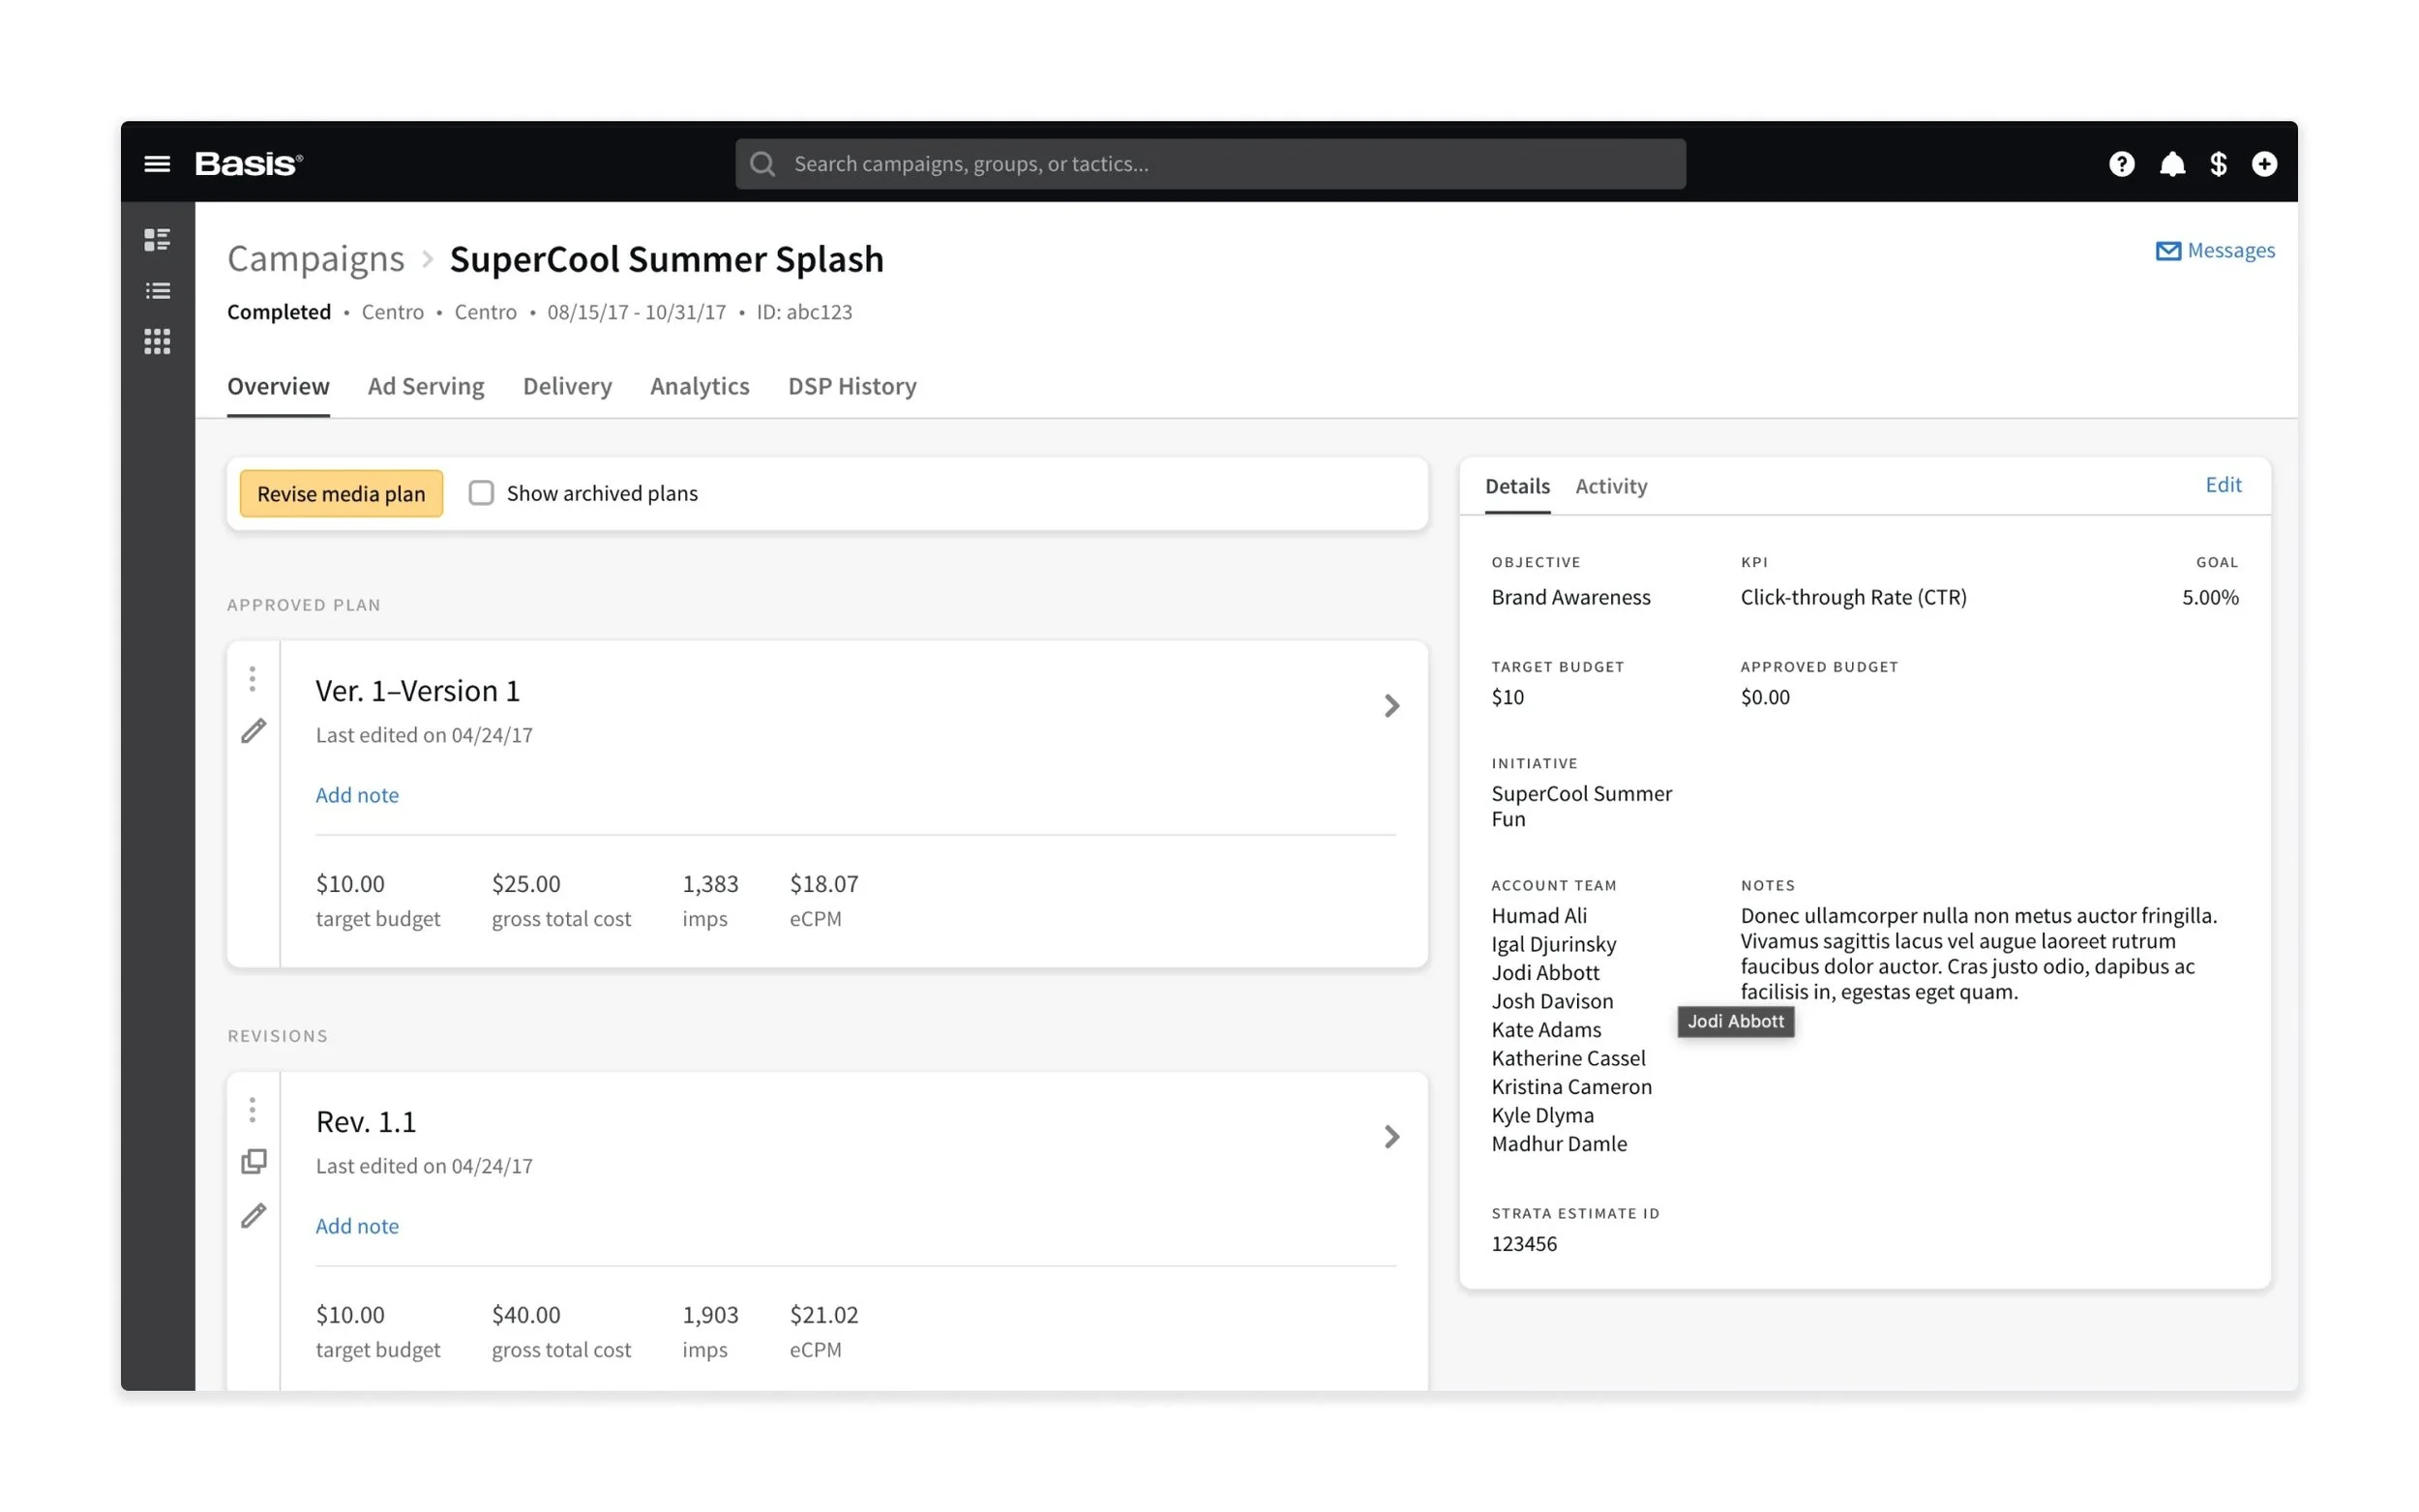Click the help question mark icon
Image resolution: width=2419 pixels, height=1512 pixels.
click(x=2121, y=164)
